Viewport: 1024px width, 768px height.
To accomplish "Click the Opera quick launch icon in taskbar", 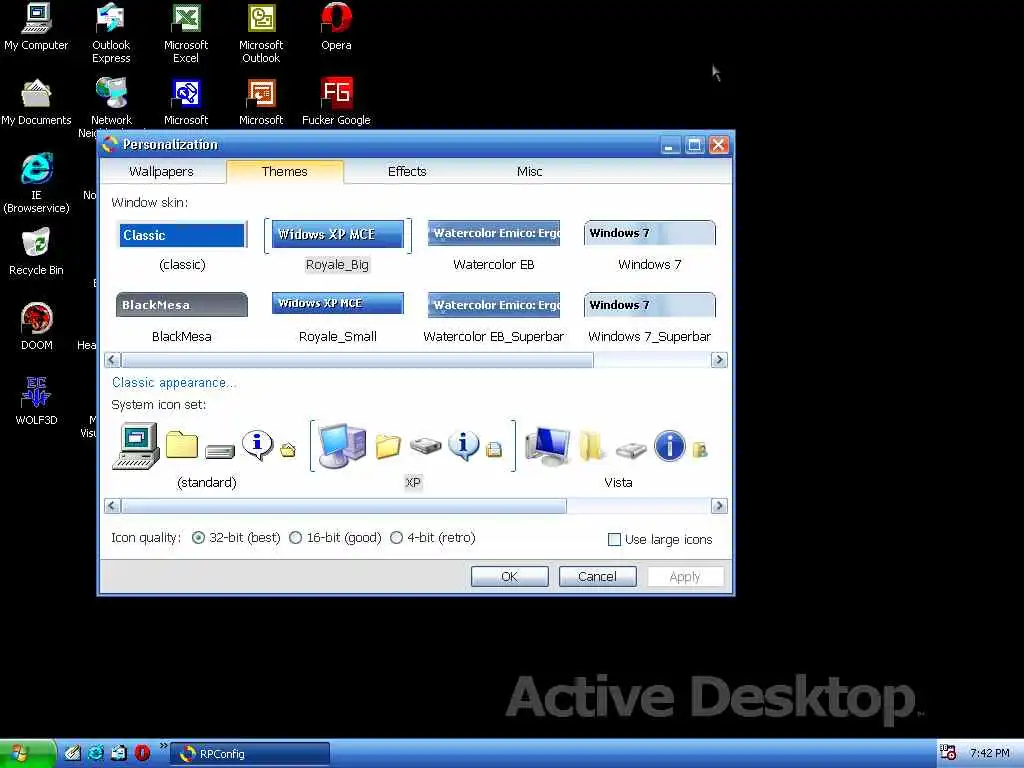I will pyautogui.click(x=142, y=753).
